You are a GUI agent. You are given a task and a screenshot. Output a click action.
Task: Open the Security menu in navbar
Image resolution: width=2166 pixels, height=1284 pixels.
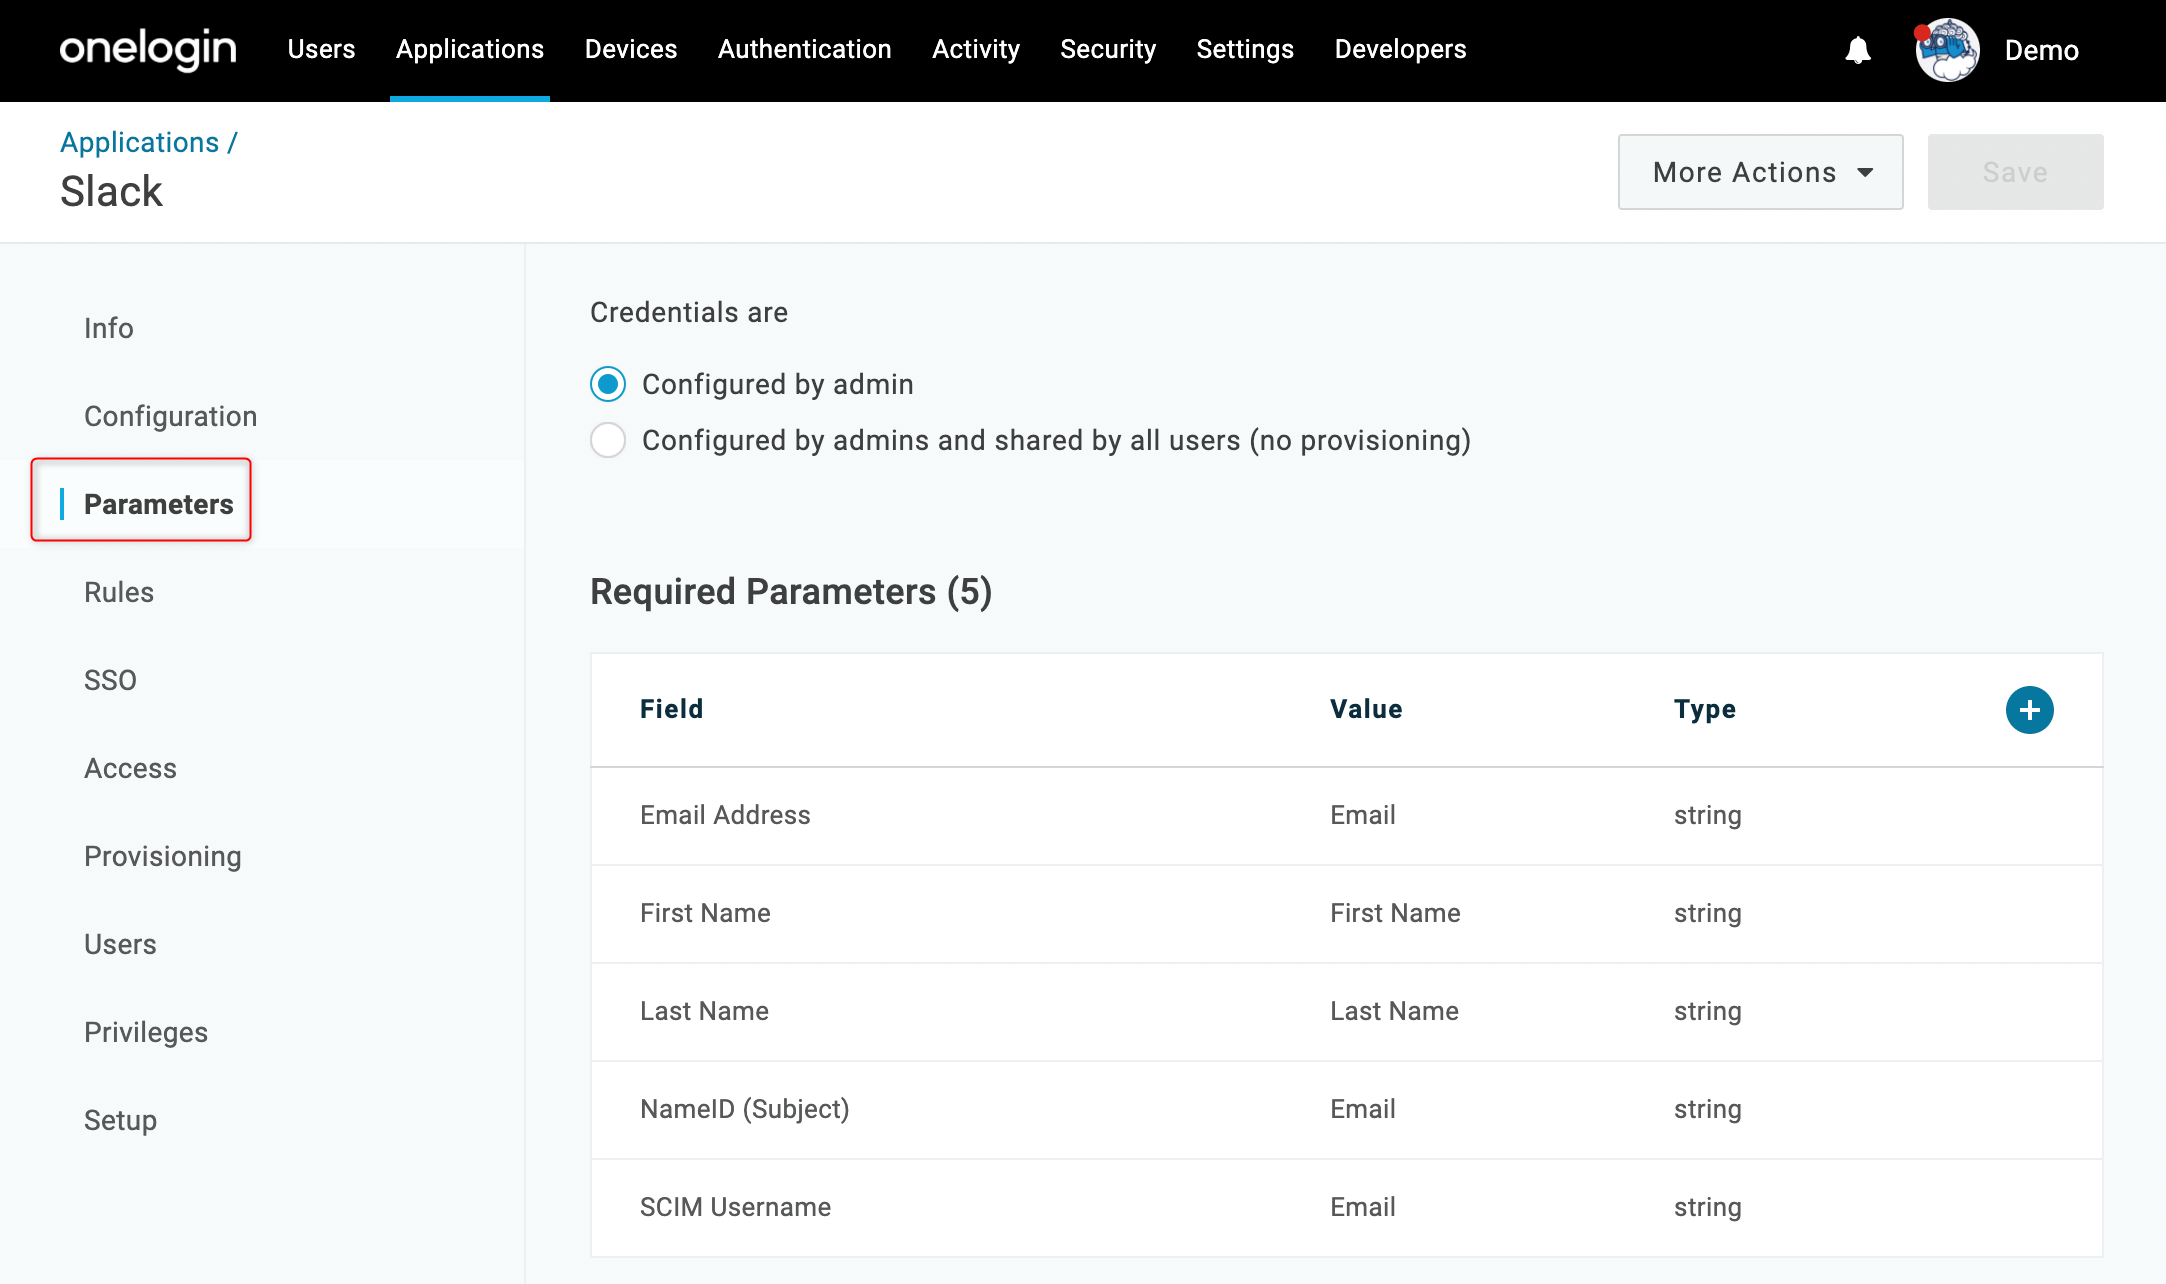[1108, 49]
